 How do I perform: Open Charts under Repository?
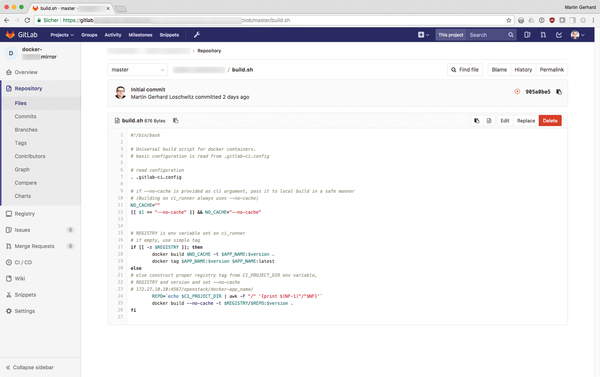[x=23, y=196]
